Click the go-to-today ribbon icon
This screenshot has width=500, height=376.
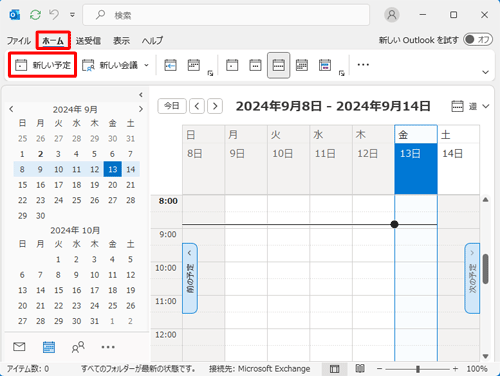(x=170, y=65)
